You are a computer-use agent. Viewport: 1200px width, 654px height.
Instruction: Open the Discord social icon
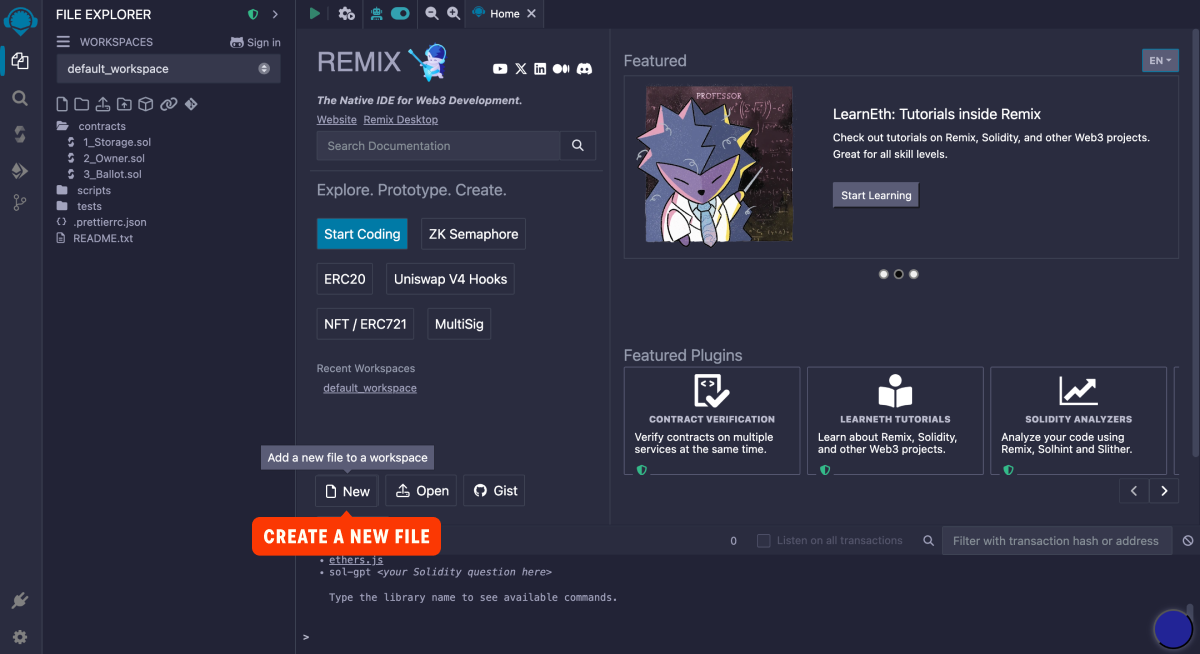584,69
